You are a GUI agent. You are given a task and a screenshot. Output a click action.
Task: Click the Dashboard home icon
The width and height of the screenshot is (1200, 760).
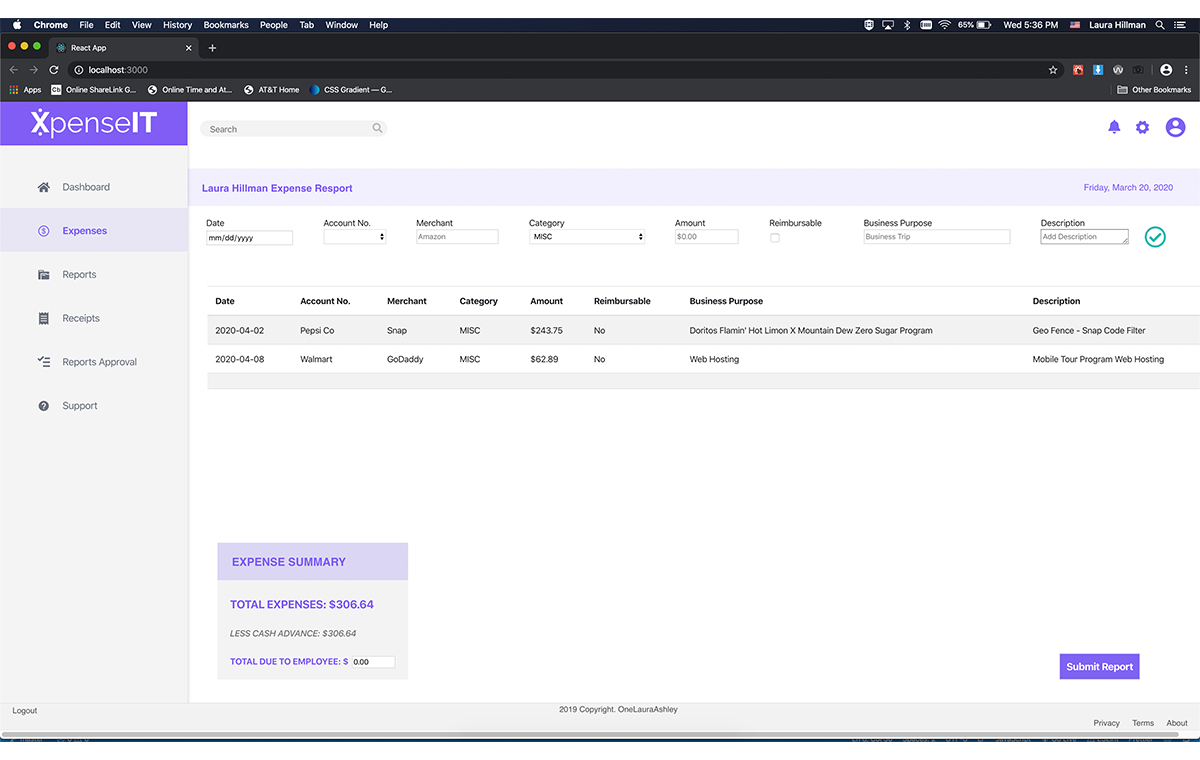[44, 187]
